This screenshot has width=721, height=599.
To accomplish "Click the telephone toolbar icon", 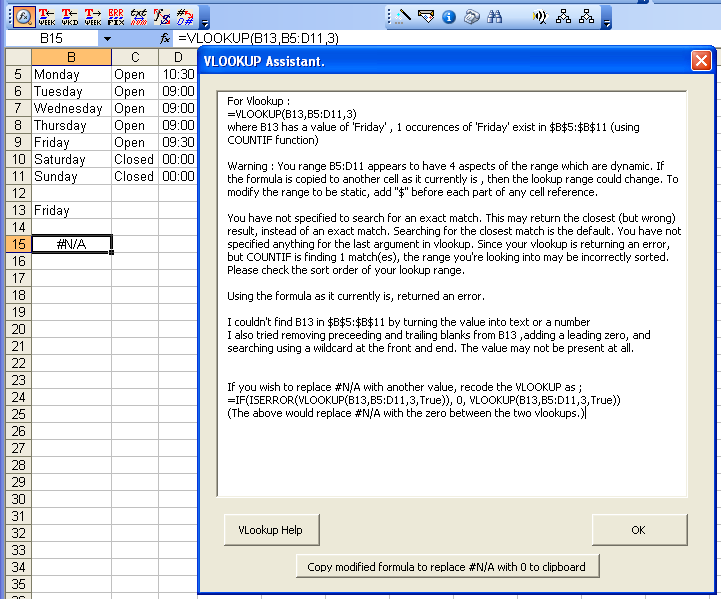I will click(x=471, y=17).
